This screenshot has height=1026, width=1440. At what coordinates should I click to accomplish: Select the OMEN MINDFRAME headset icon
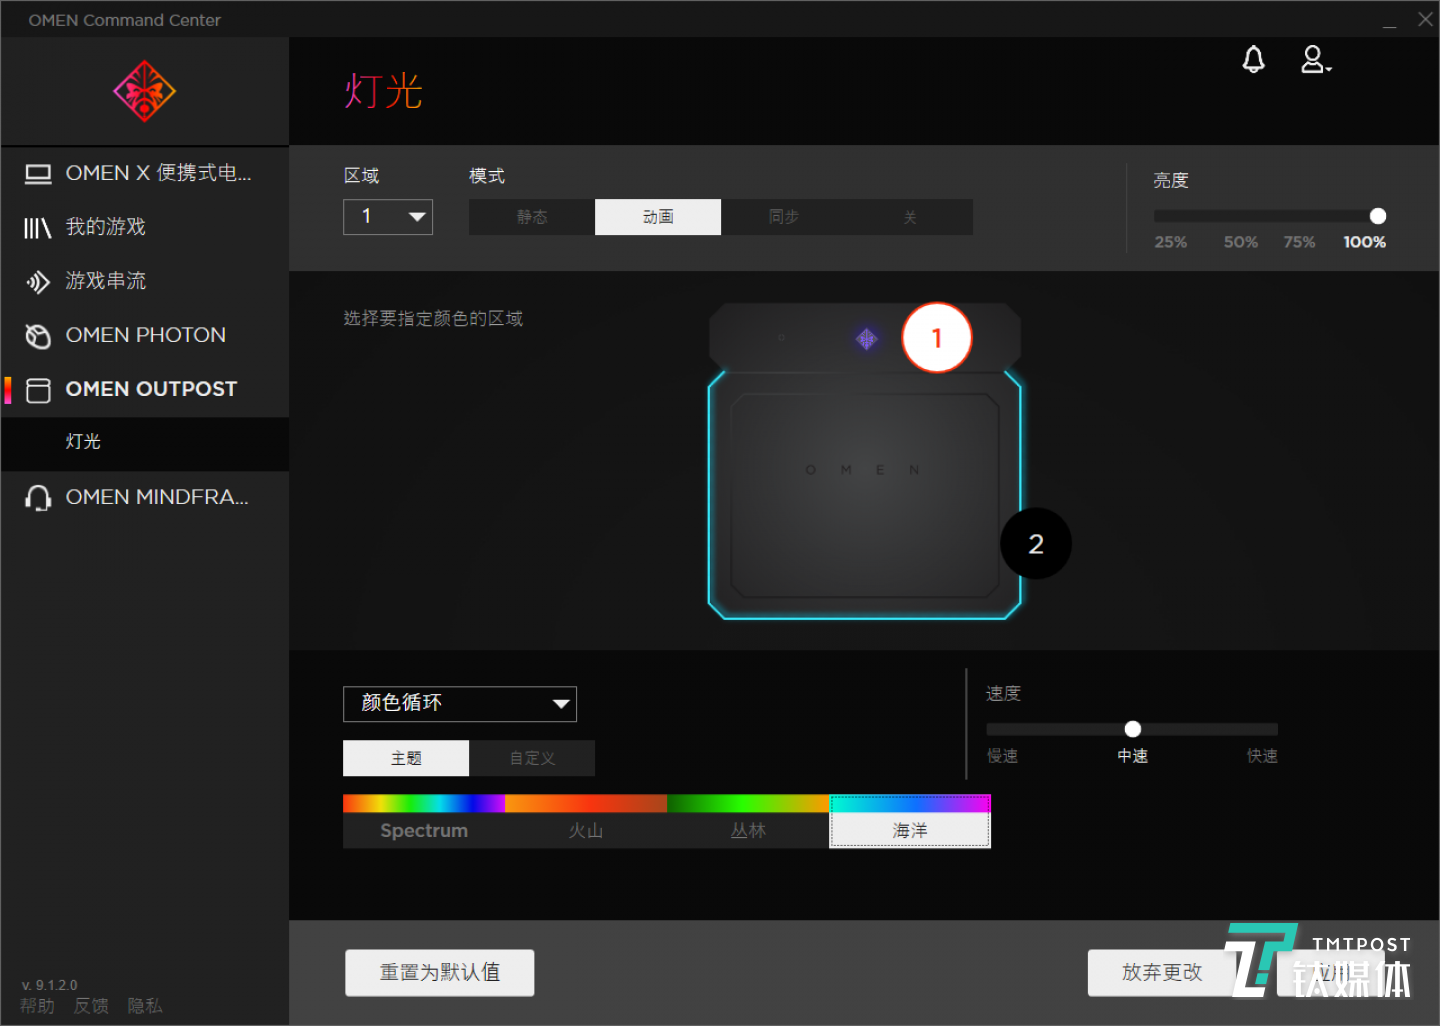(38, 498)
